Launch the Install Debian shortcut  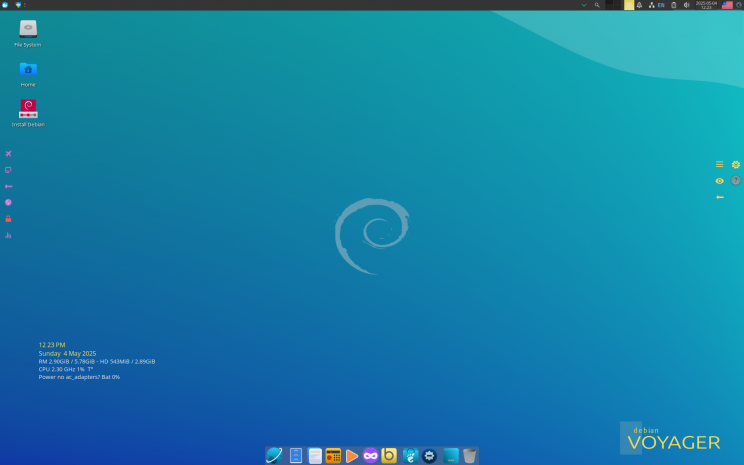(28, 113)
